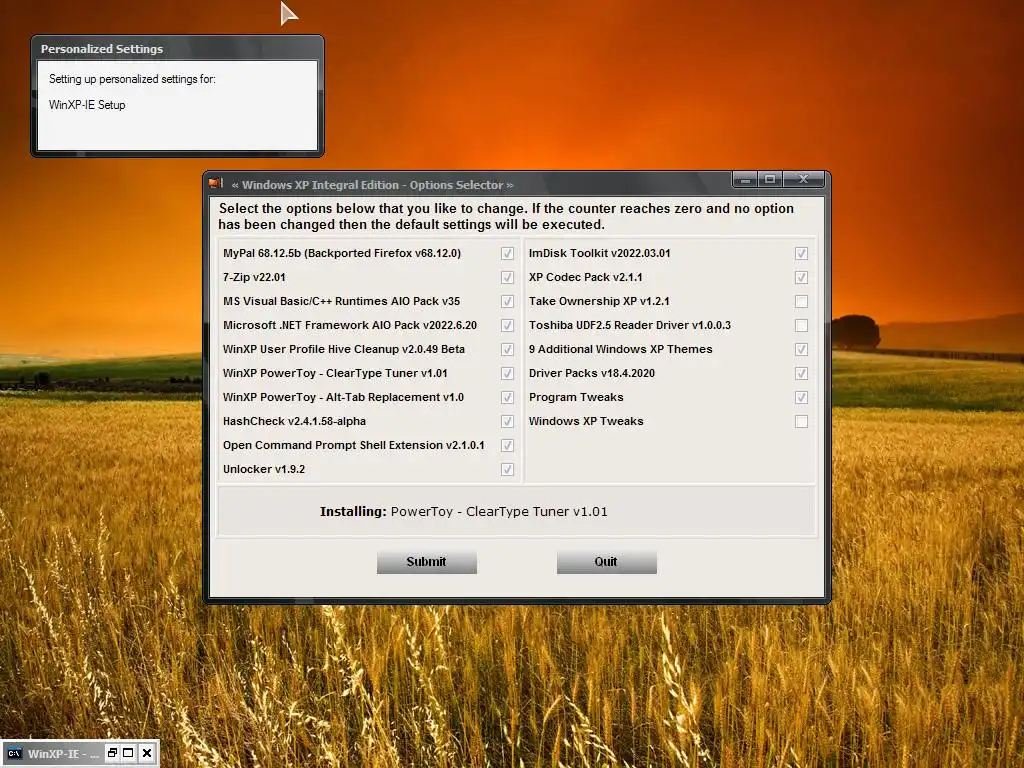Click the 'Program Tweaks' label
1024x768 pixels.
click(576, 397)
